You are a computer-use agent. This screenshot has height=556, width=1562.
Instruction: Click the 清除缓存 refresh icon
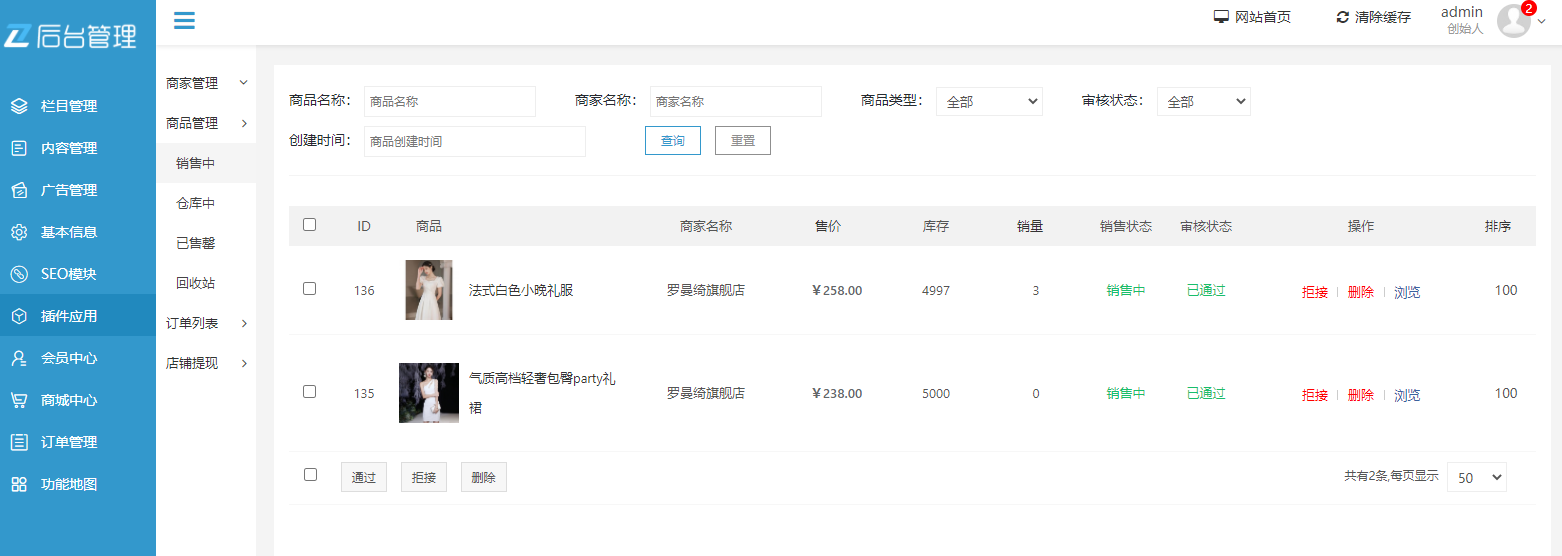click(1342, 17)
